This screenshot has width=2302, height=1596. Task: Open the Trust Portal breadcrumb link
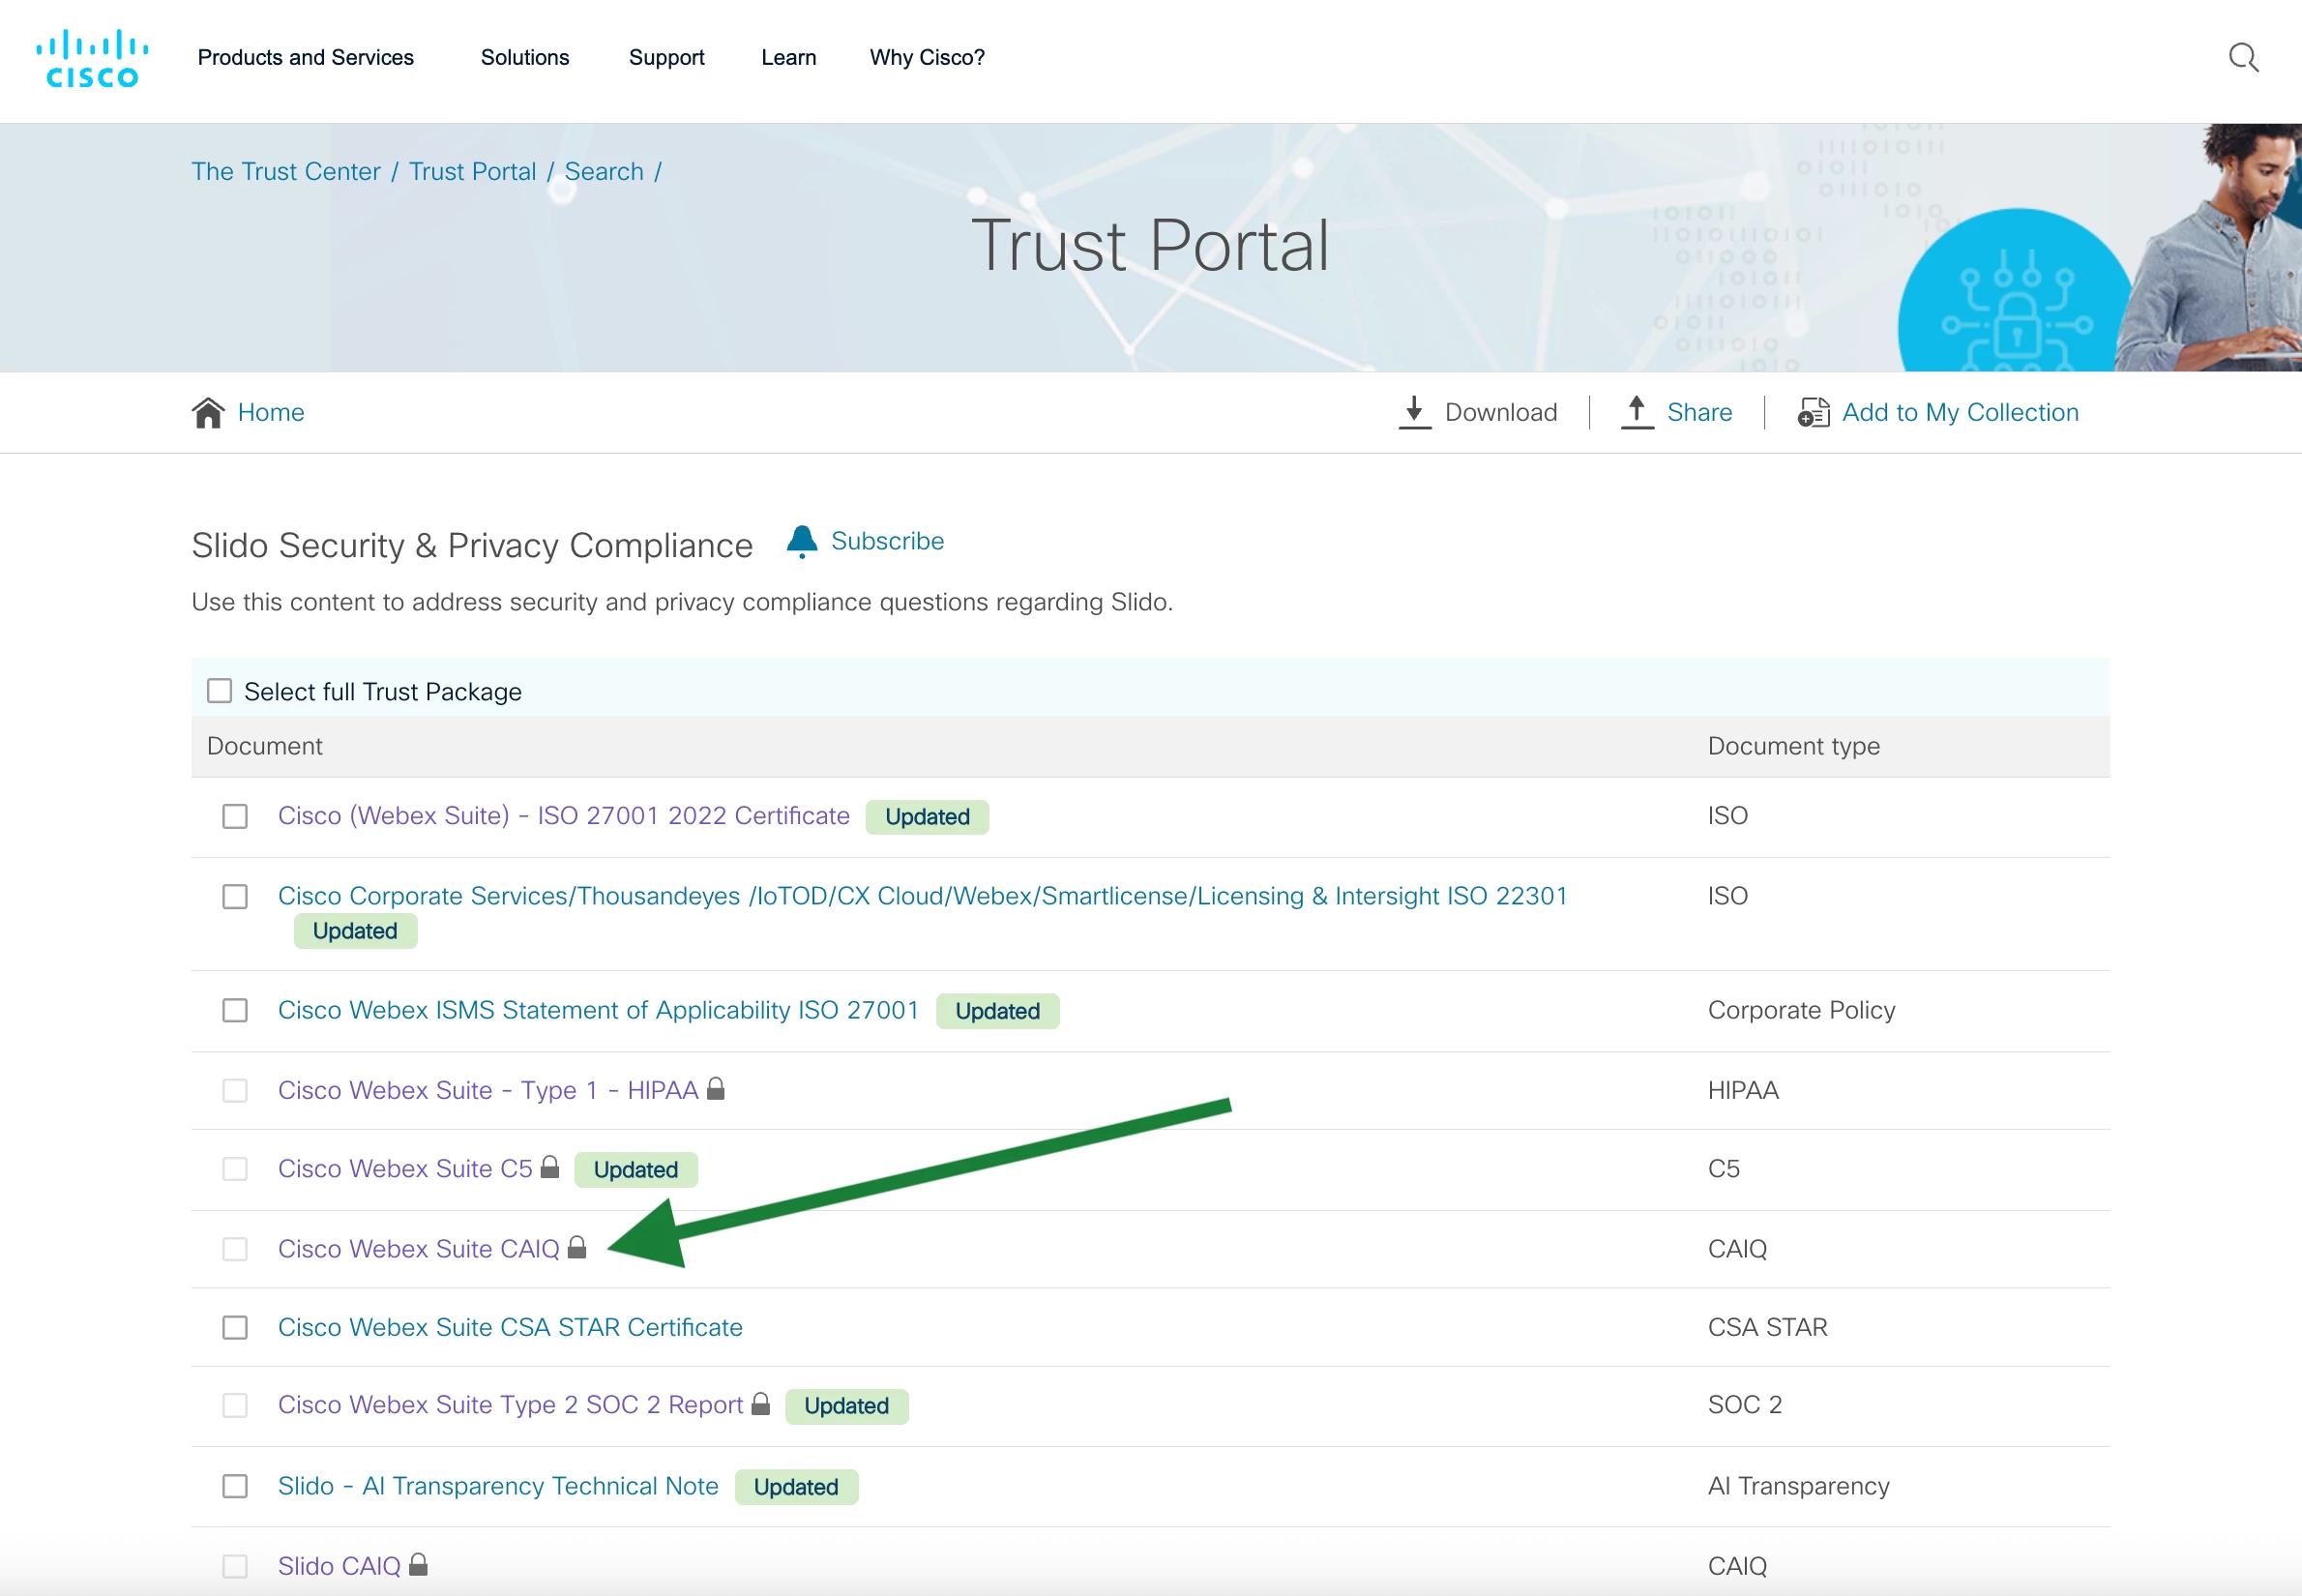pyautogui.click(x=472, y=172)
